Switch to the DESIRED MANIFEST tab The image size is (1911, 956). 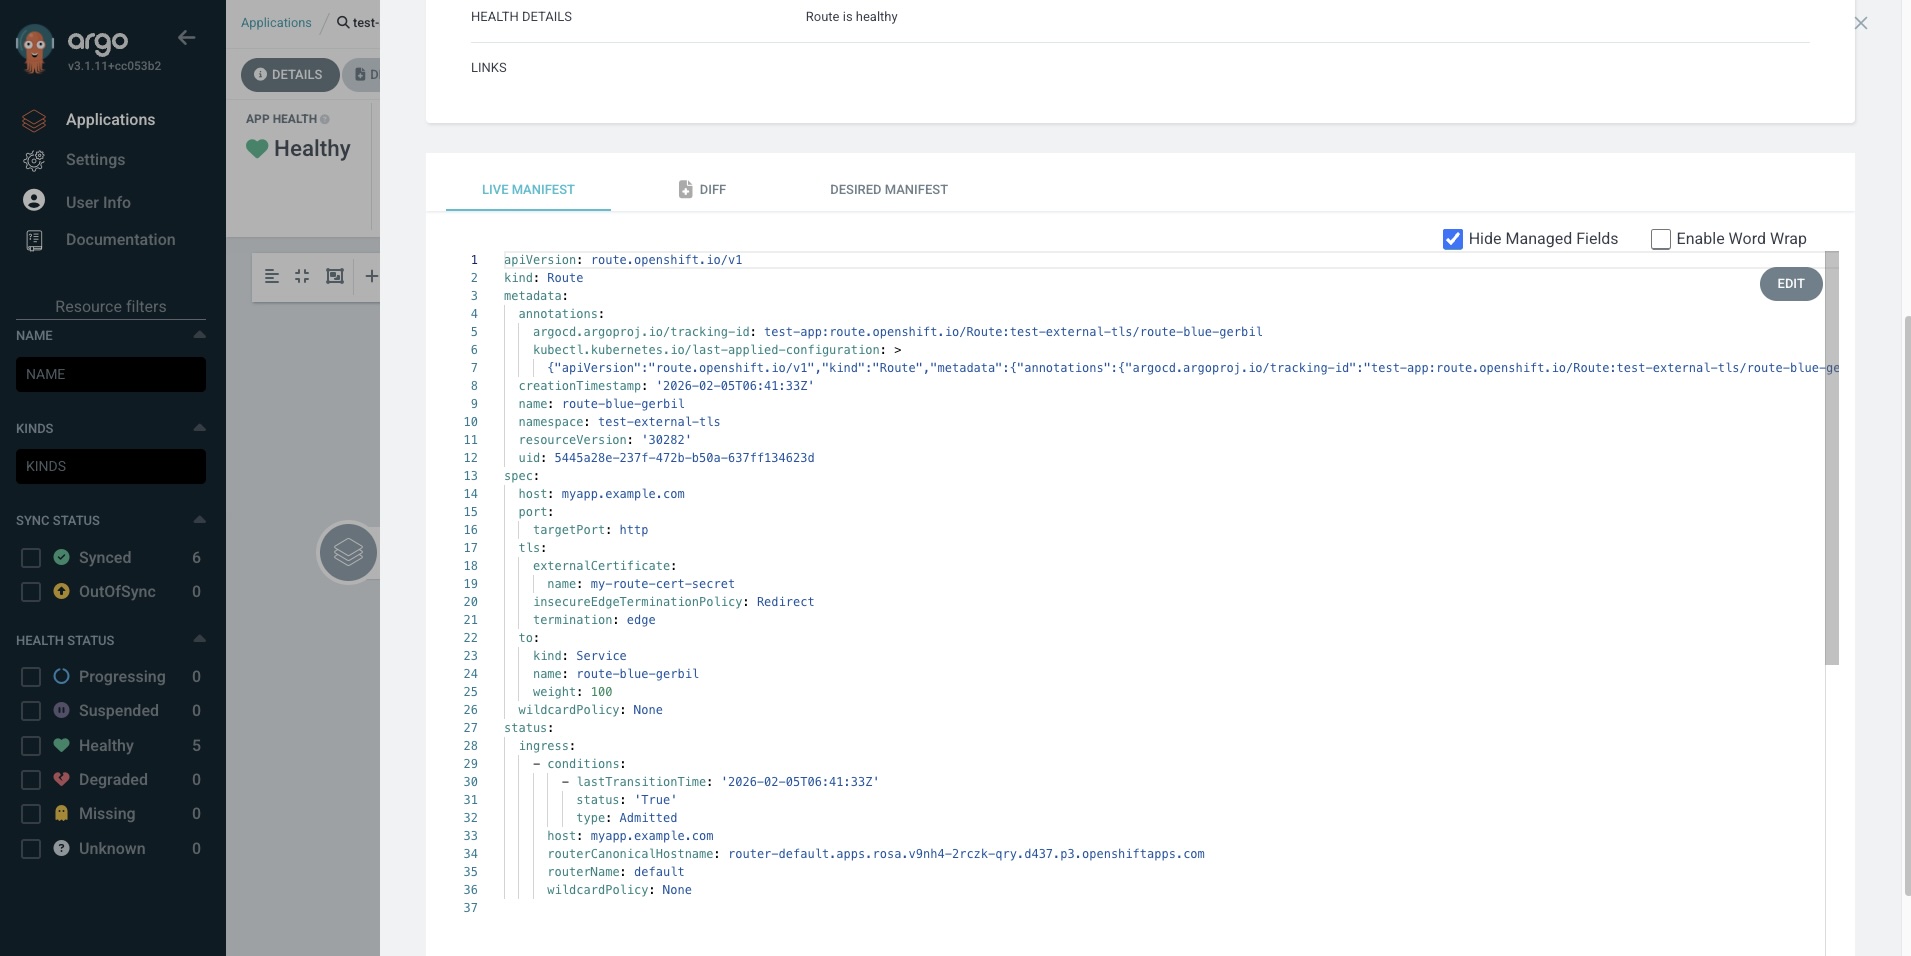(888, 190)
